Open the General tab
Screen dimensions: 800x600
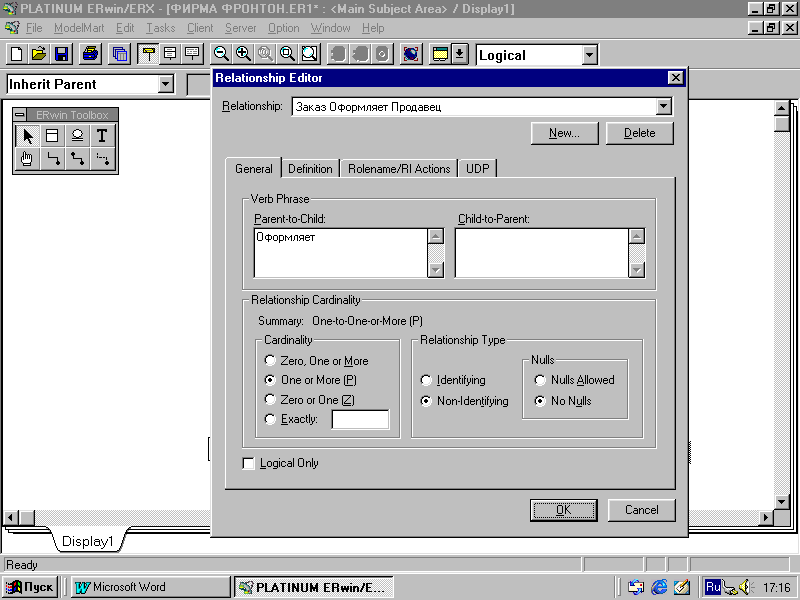point(254,169)
